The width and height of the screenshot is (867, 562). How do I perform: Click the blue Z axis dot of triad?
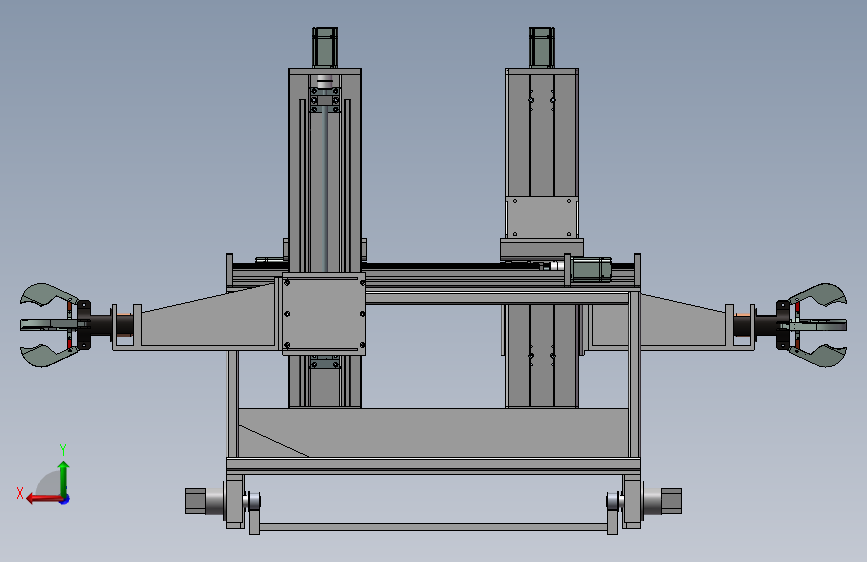coord(65,499)
